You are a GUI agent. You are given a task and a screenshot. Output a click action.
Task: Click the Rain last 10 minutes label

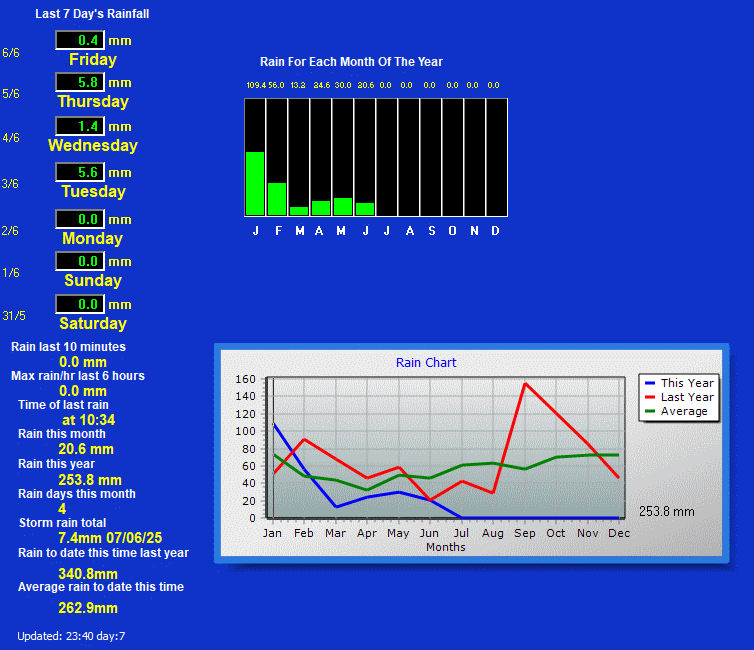click(x=68, y=347)
